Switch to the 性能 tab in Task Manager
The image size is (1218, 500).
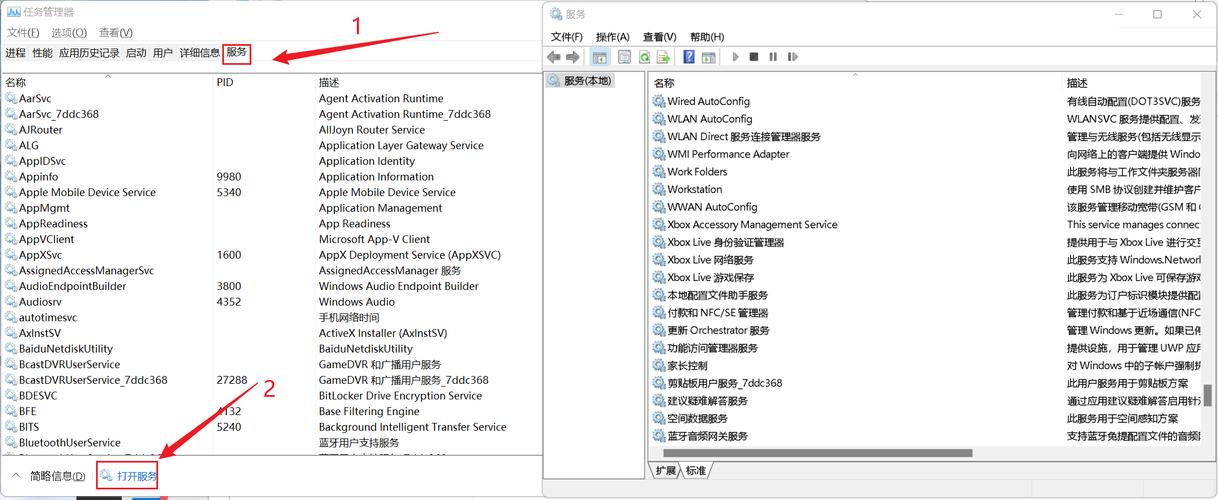pos(42,53)
